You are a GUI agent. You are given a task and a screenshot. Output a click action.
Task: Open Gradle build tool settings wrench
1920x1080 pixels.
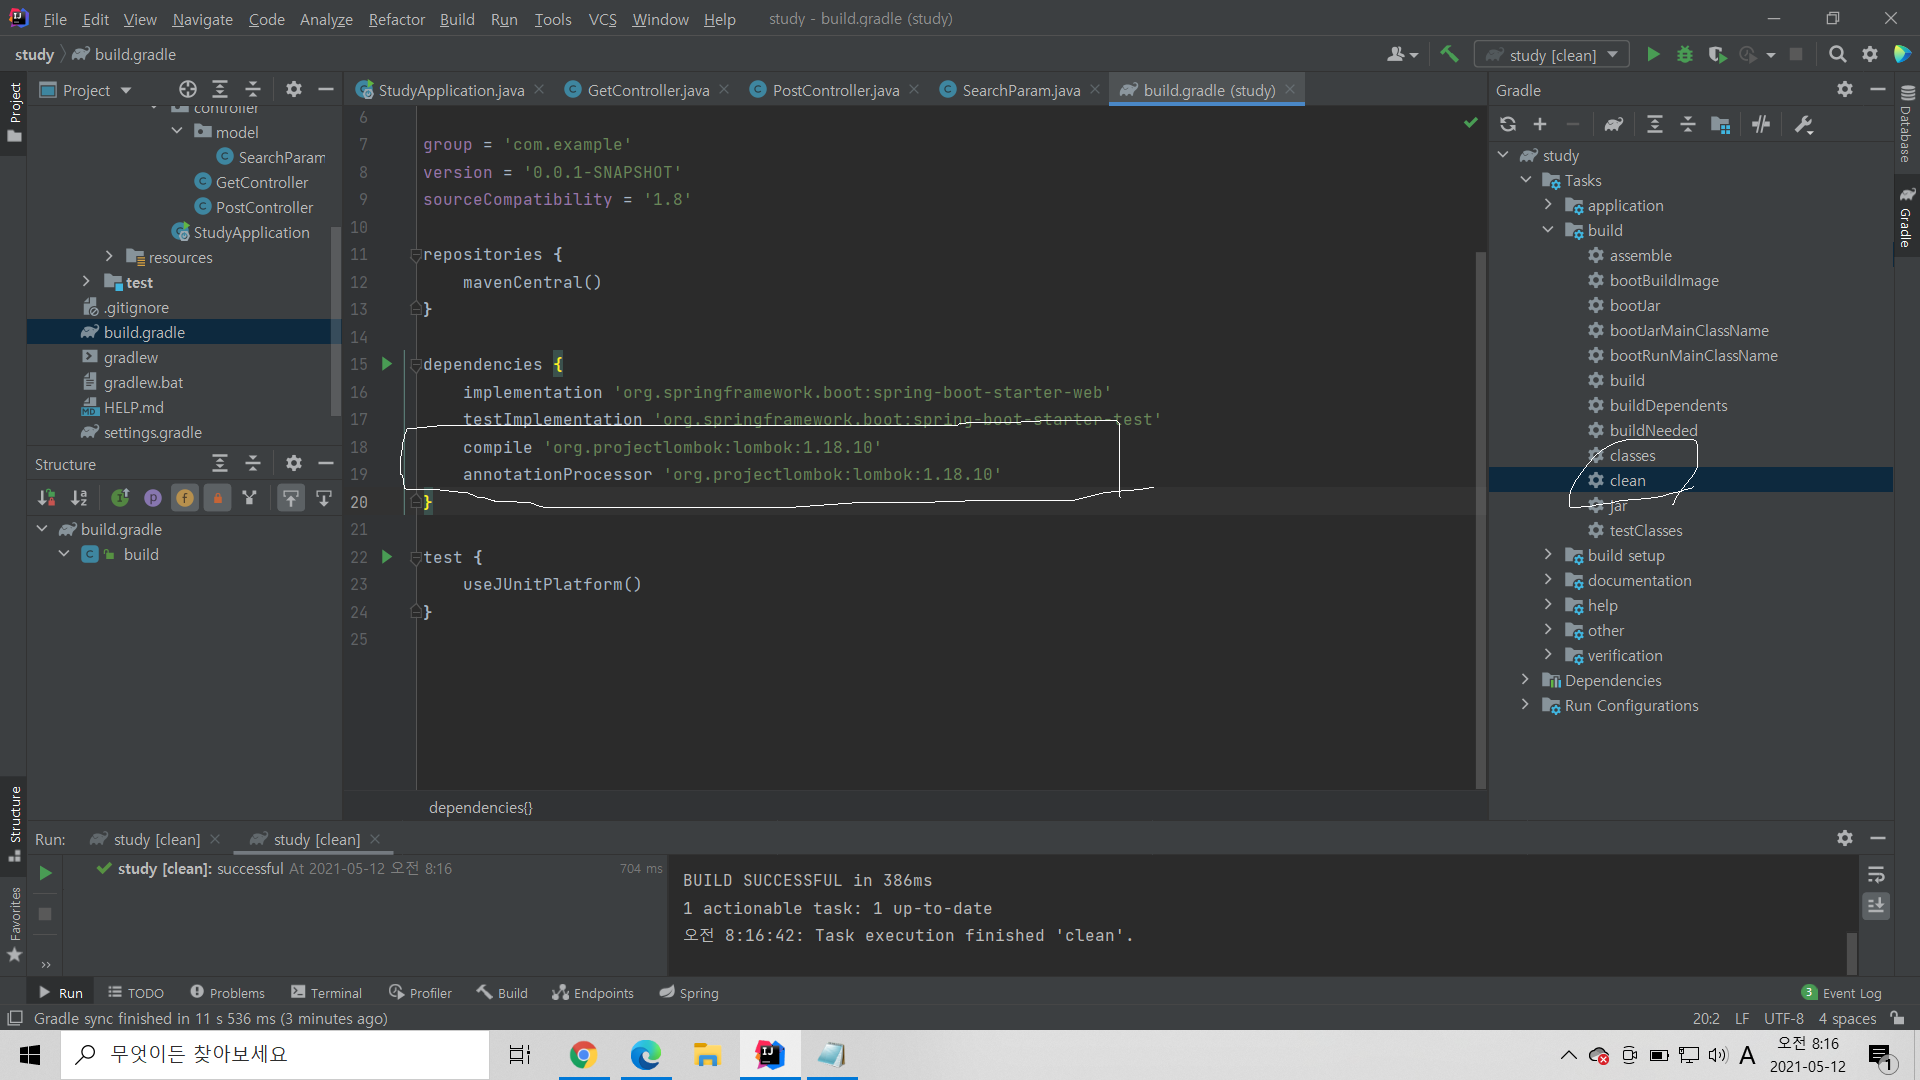tap(1804, 124)
